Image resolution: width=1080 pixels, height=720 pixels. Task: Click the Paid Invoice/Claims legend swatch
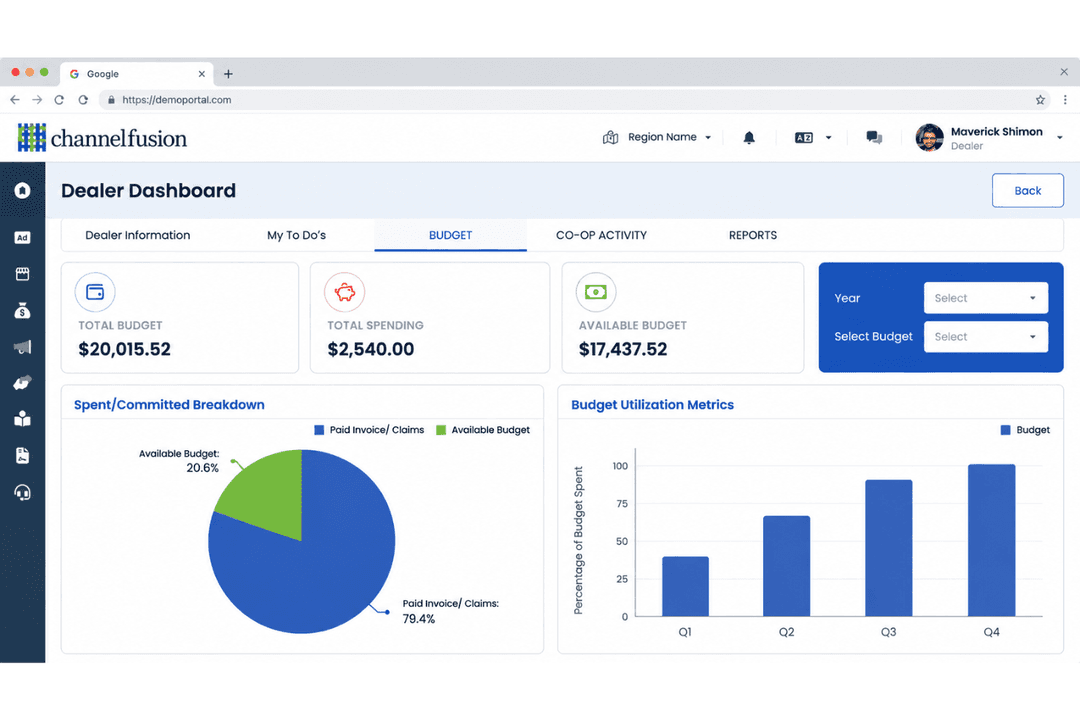click(319, 430)
